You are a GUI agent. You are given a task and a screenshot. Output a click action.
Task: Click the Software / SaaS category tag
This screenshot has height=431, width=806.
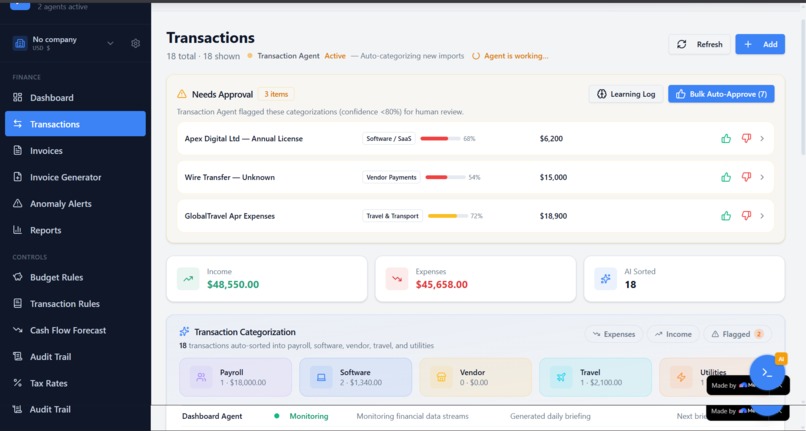click(x=389, y=138)
